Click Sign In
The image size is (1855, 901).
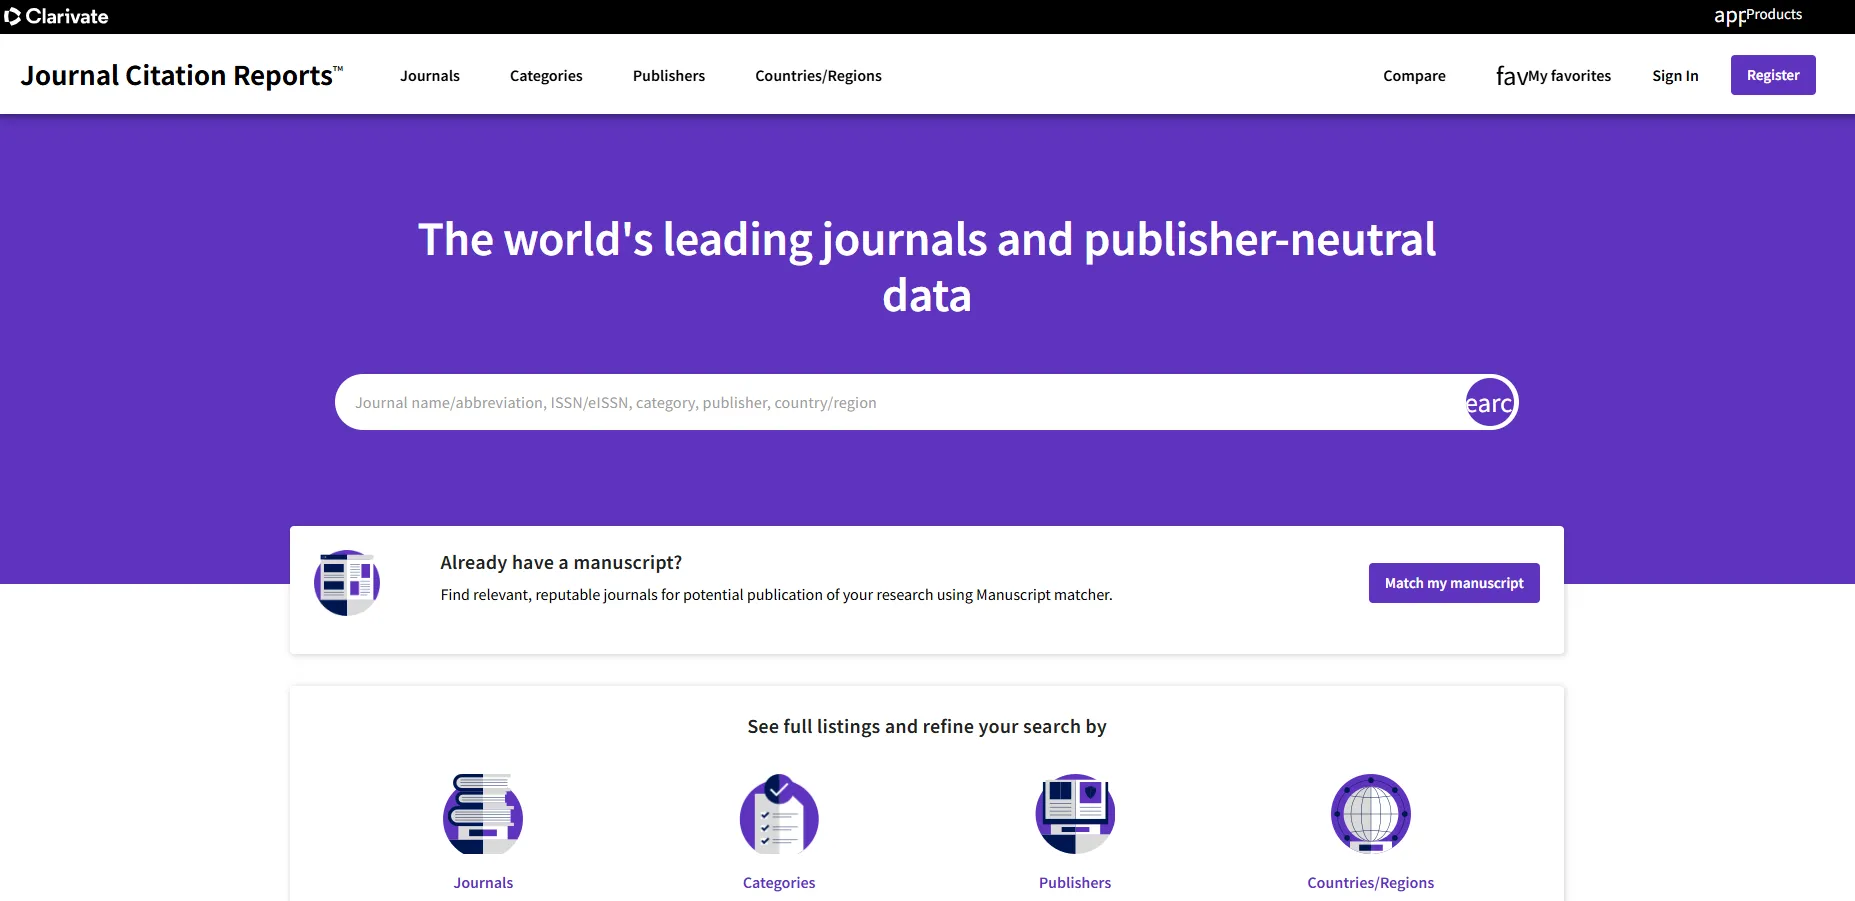tap(1675, 76)
